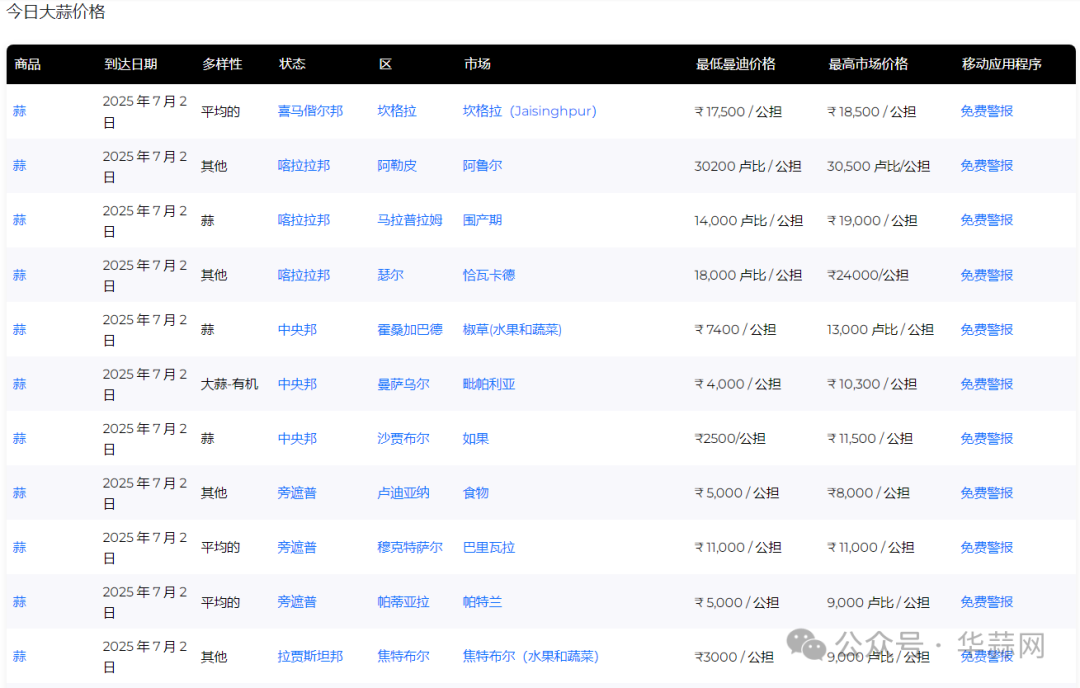Viewport: 1080px width, 688px height.
Task: Sort by the 到达日期 column header
Action: 130,64
